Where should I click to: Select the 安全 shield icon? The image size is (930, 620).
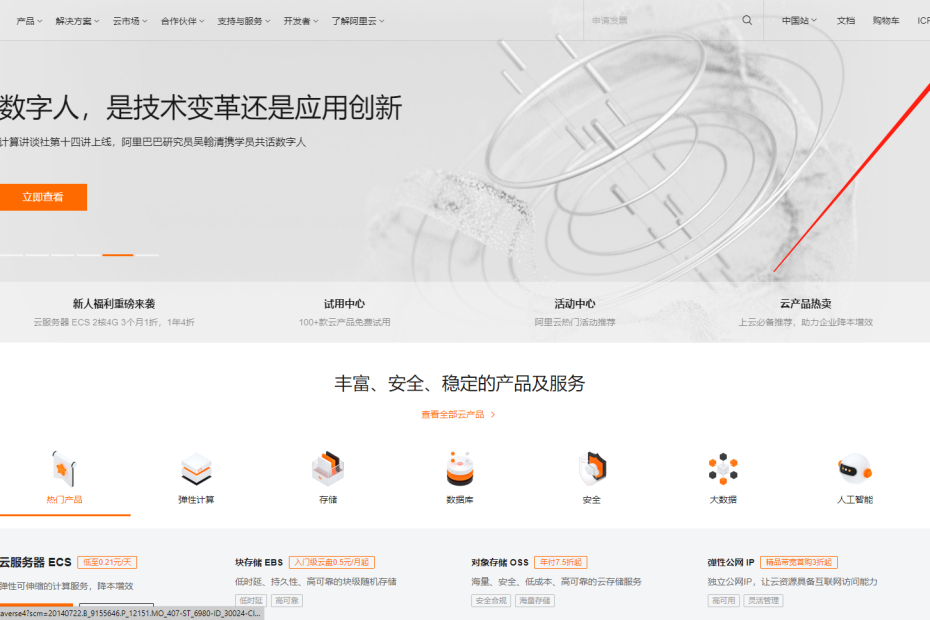(x=592, y=469)
